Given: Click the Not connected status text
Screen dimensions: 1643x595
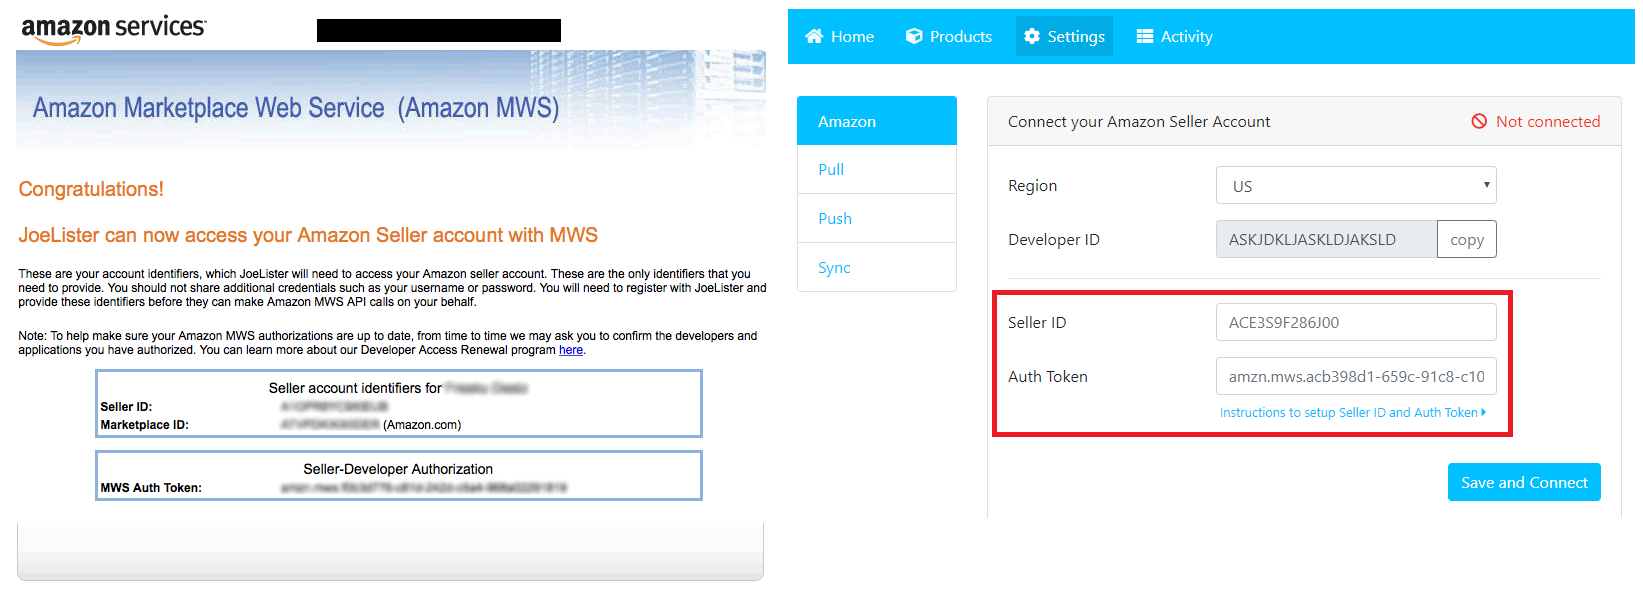Looking at the screenshot, I should pos(1548,121).
